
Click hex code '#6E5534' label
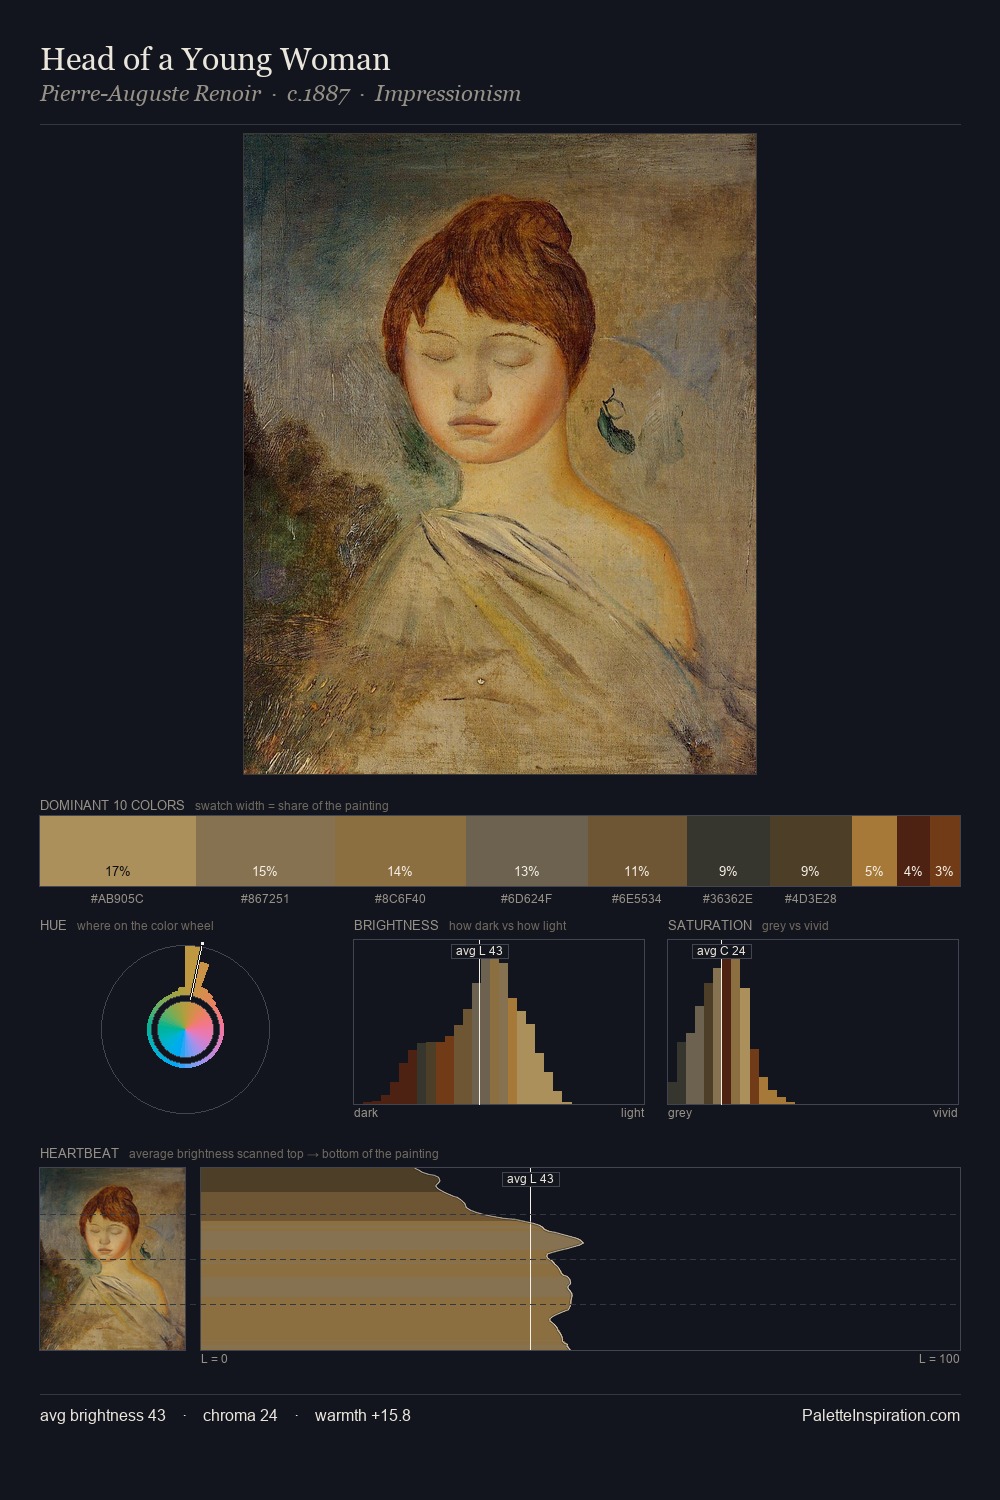tap(636, 898)
